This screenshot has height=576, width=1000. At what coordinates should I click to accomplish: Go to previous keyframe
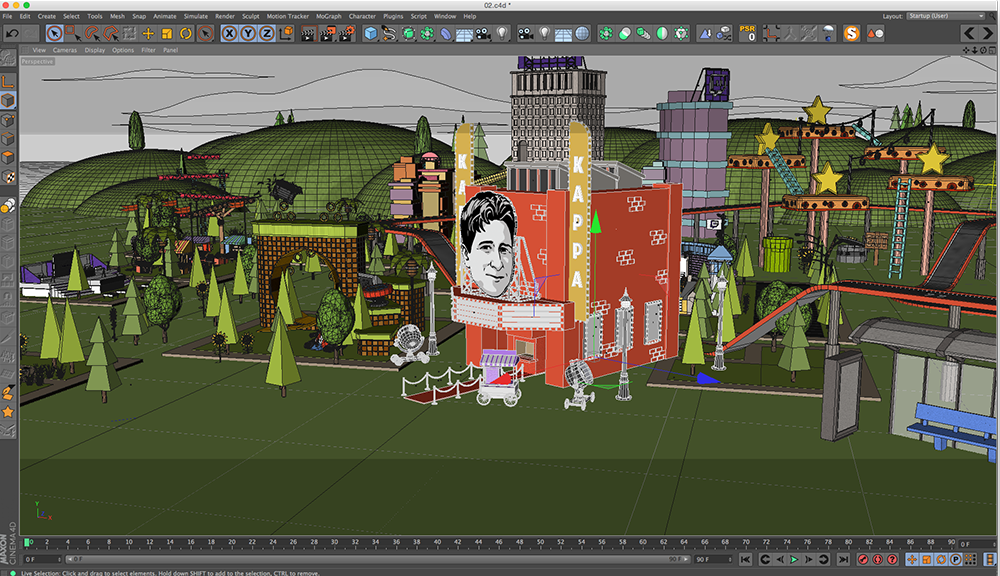765,559
